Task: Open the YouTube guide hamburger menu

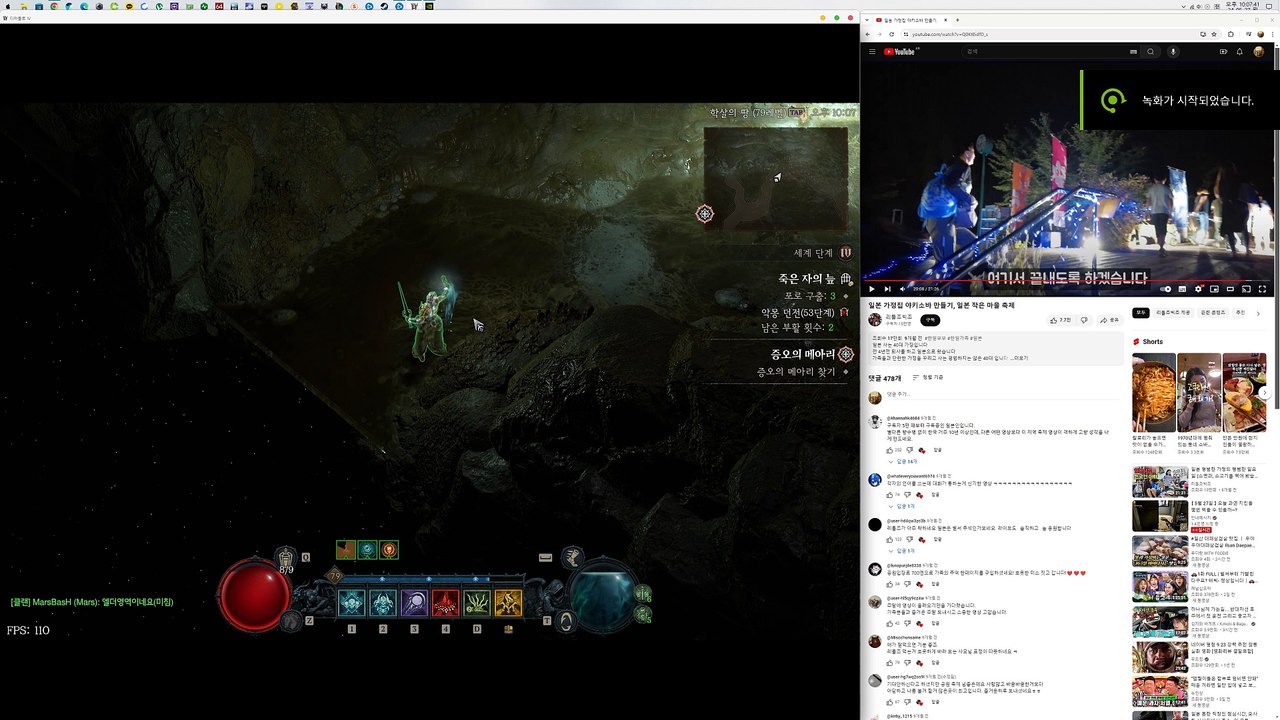Action: pos(872,52)
